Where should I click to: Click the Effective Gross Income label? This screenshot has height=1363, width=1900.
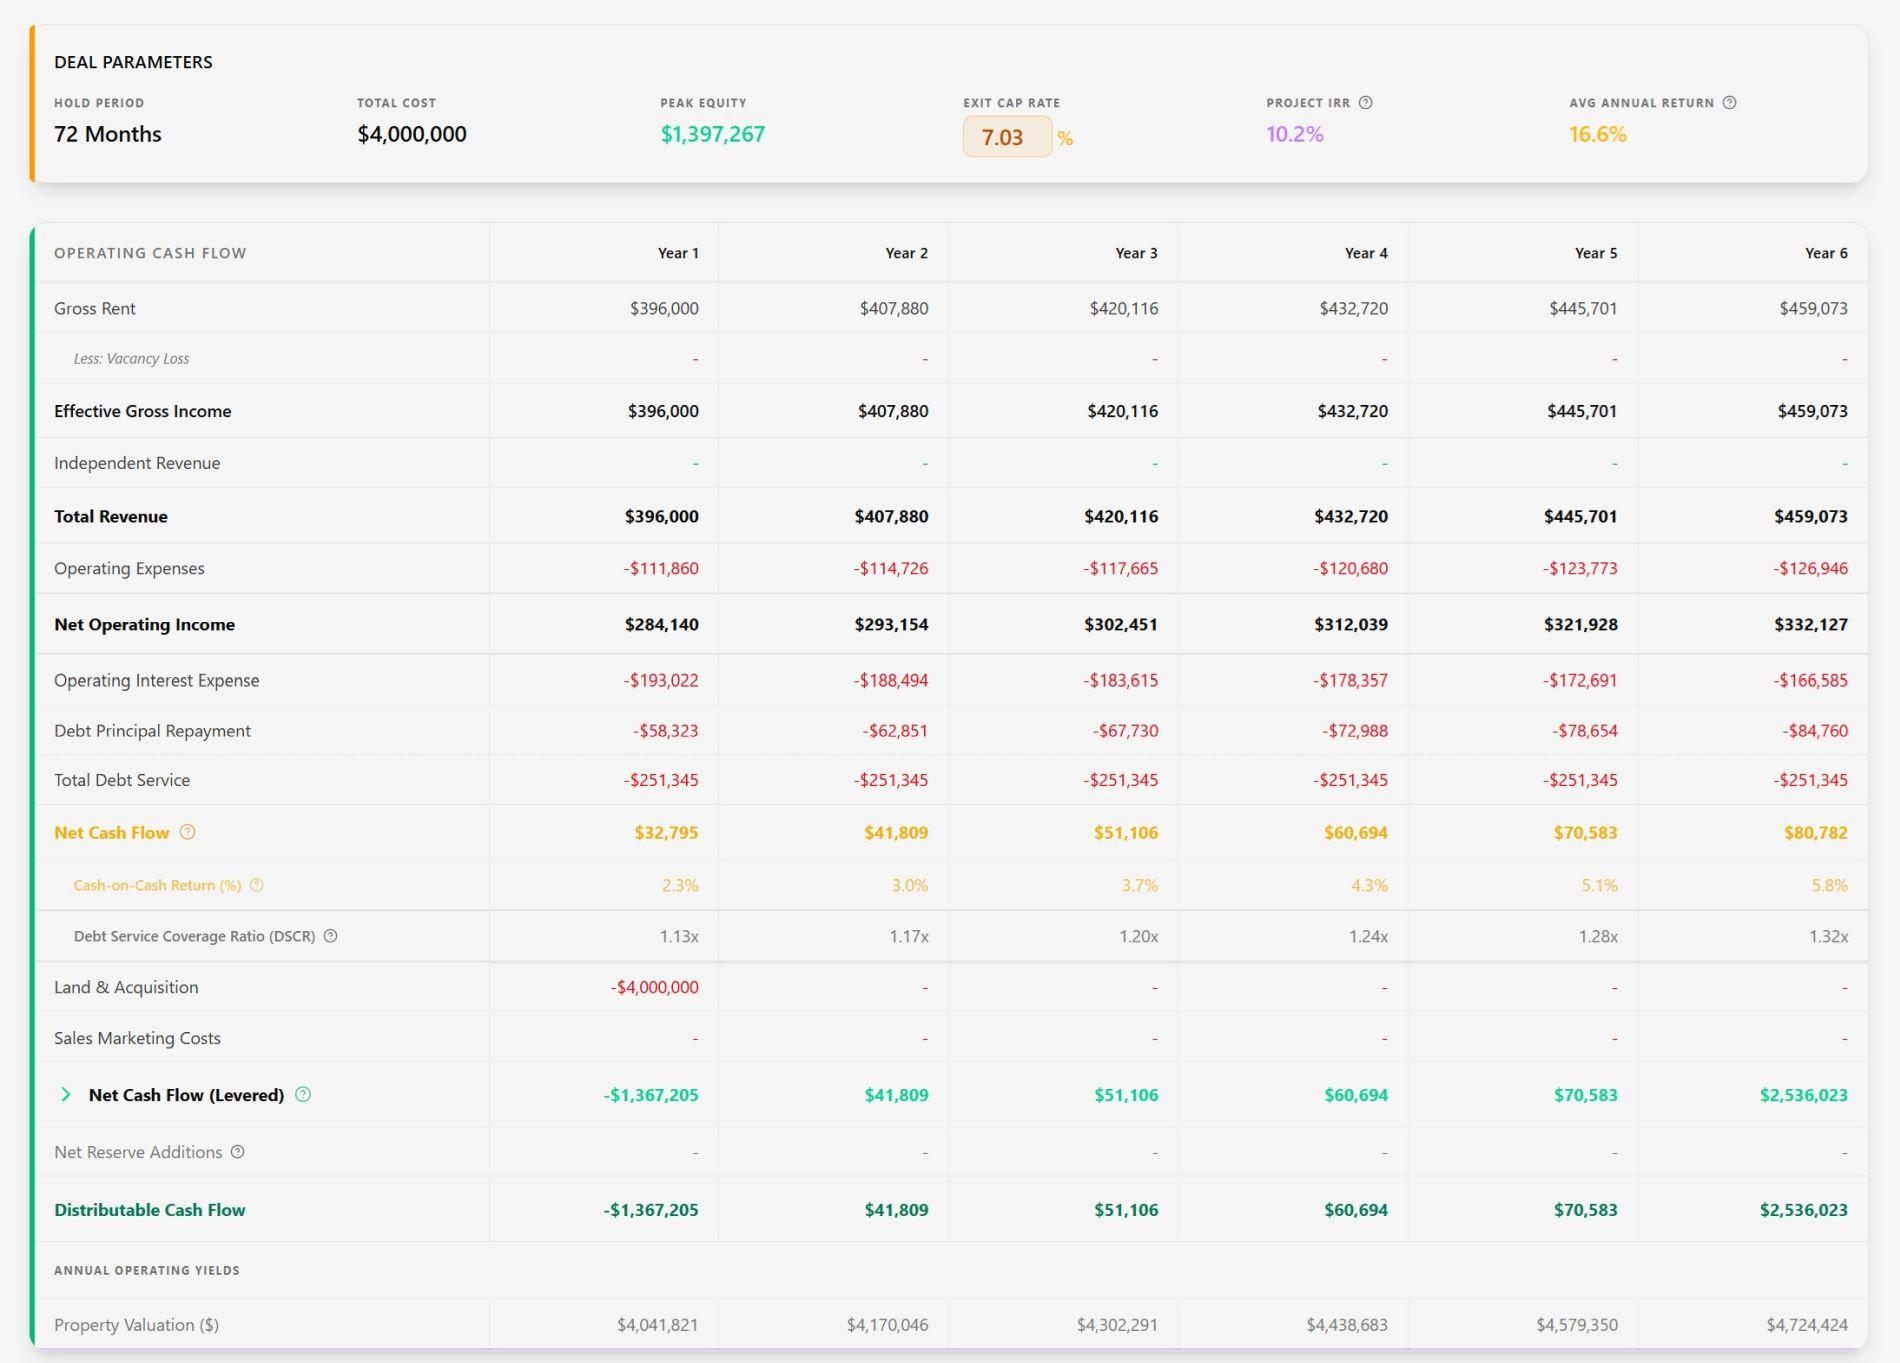coord(142,411)
